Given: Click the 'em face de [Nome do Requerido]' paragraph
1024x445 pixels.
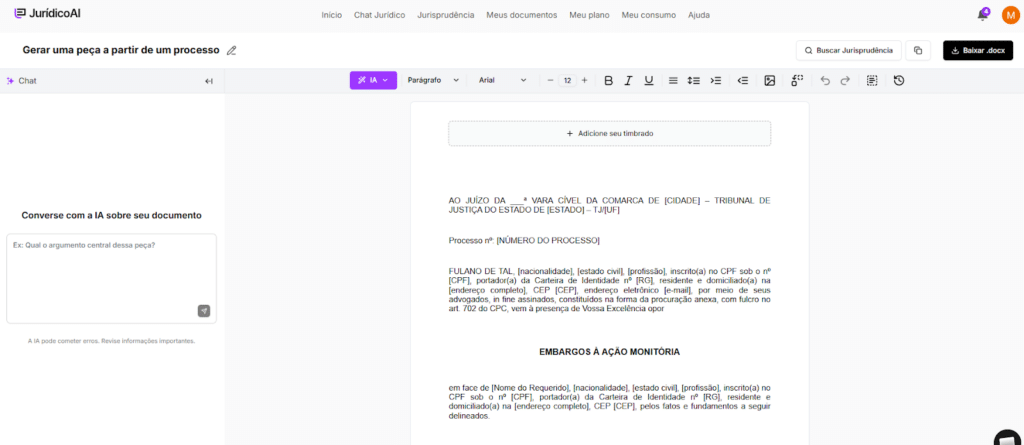Looking at the screenshot, I should click(609, 402).
